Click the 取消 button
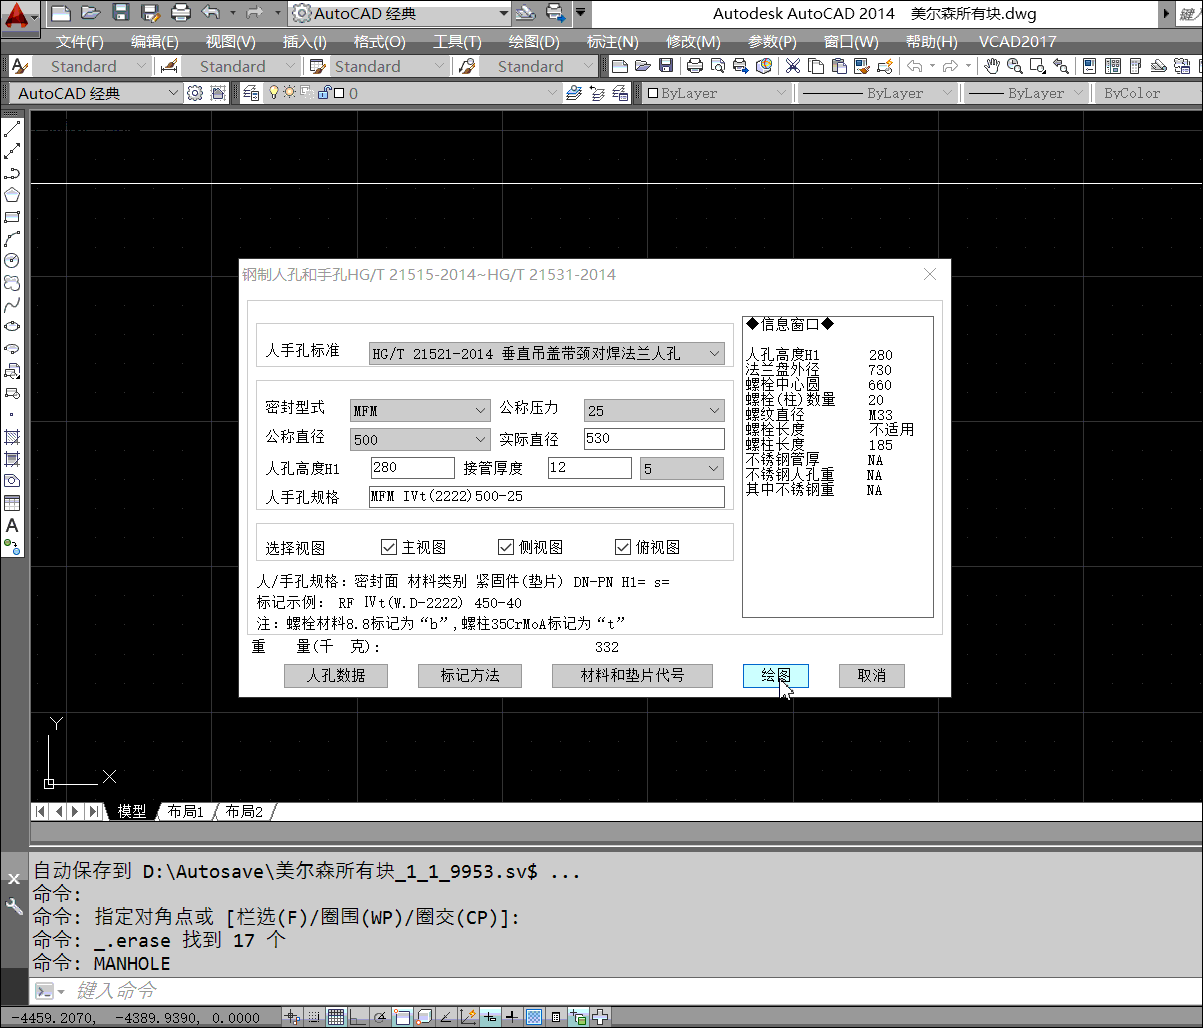Image resolution: width=1203 pixels, height=1028 pixels. point(872,675)
